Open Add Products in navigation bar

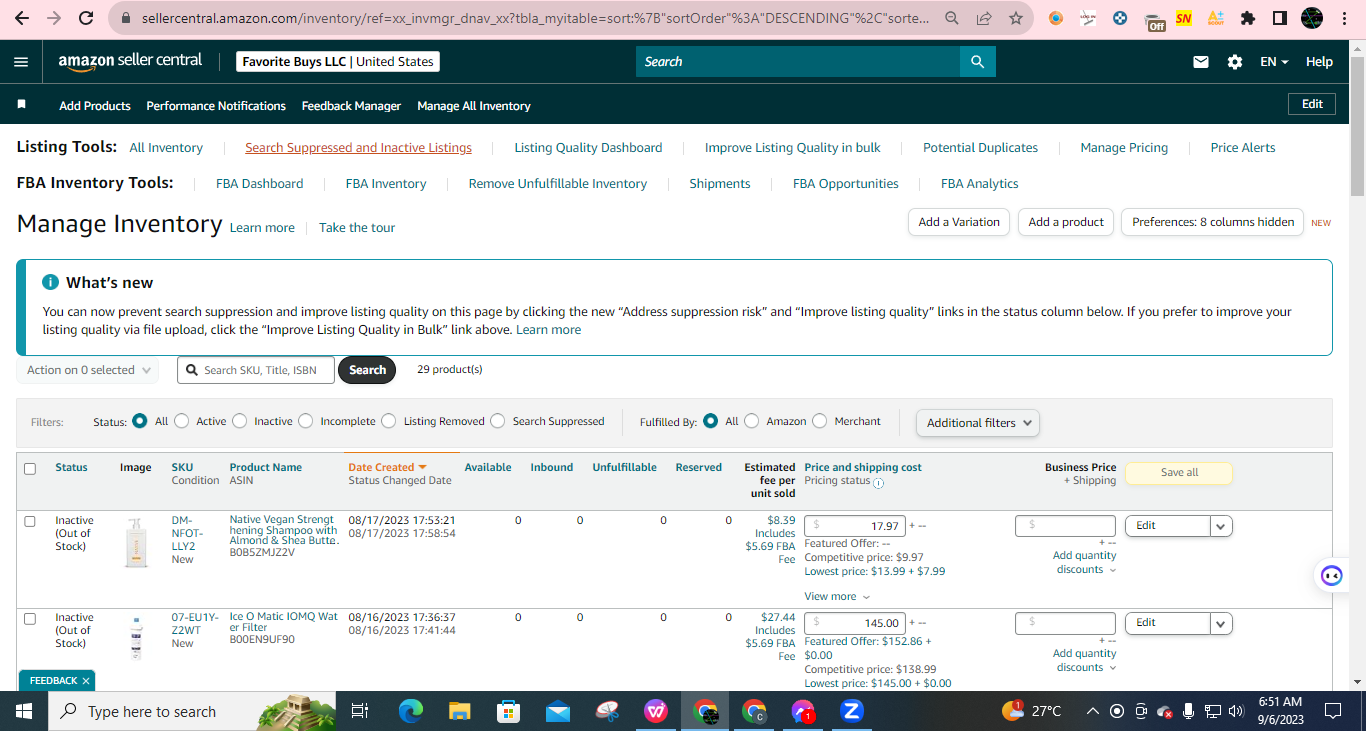95,106
